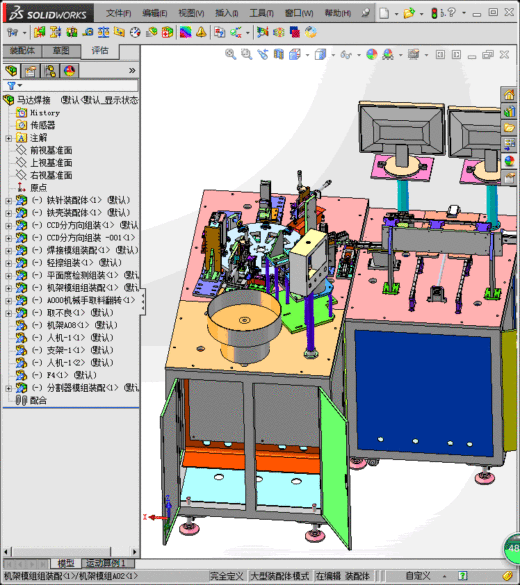This screenshot has width=520, height=585.
Task: Click the 配合 mates item in tree
Action: (x=38, y=401)
